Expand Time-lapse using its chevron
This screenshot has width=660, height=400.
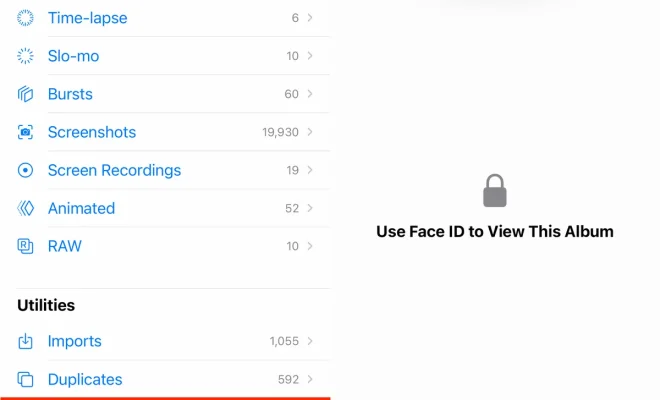point(310,18)
